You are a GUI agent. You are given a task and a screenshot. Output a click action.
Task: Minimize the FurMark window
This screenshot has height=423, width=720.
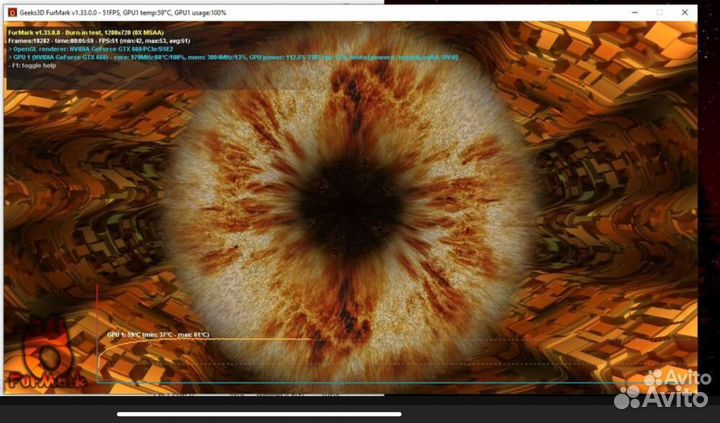pos(632,12)
